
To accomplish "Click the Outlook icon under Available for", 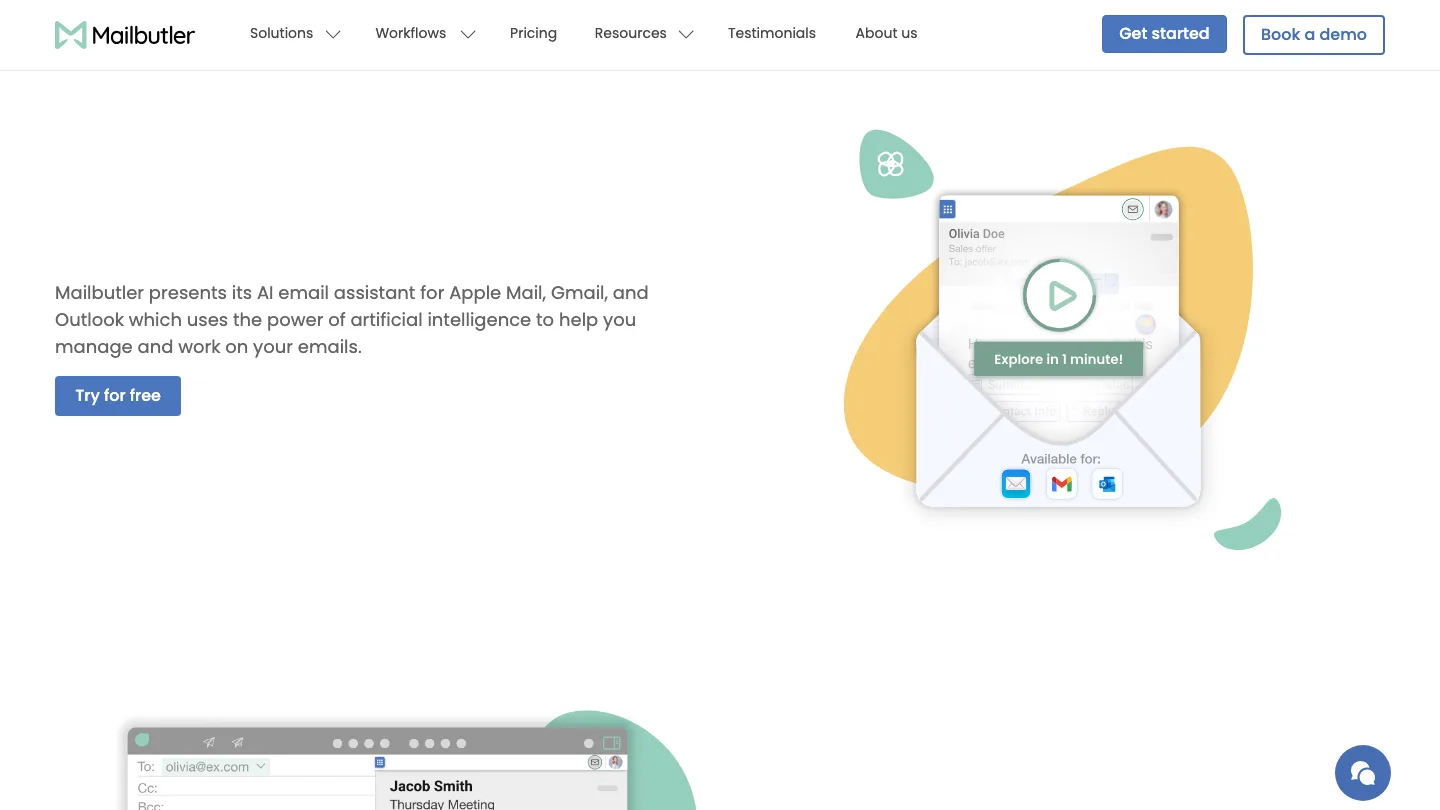I will point(1107,484).
